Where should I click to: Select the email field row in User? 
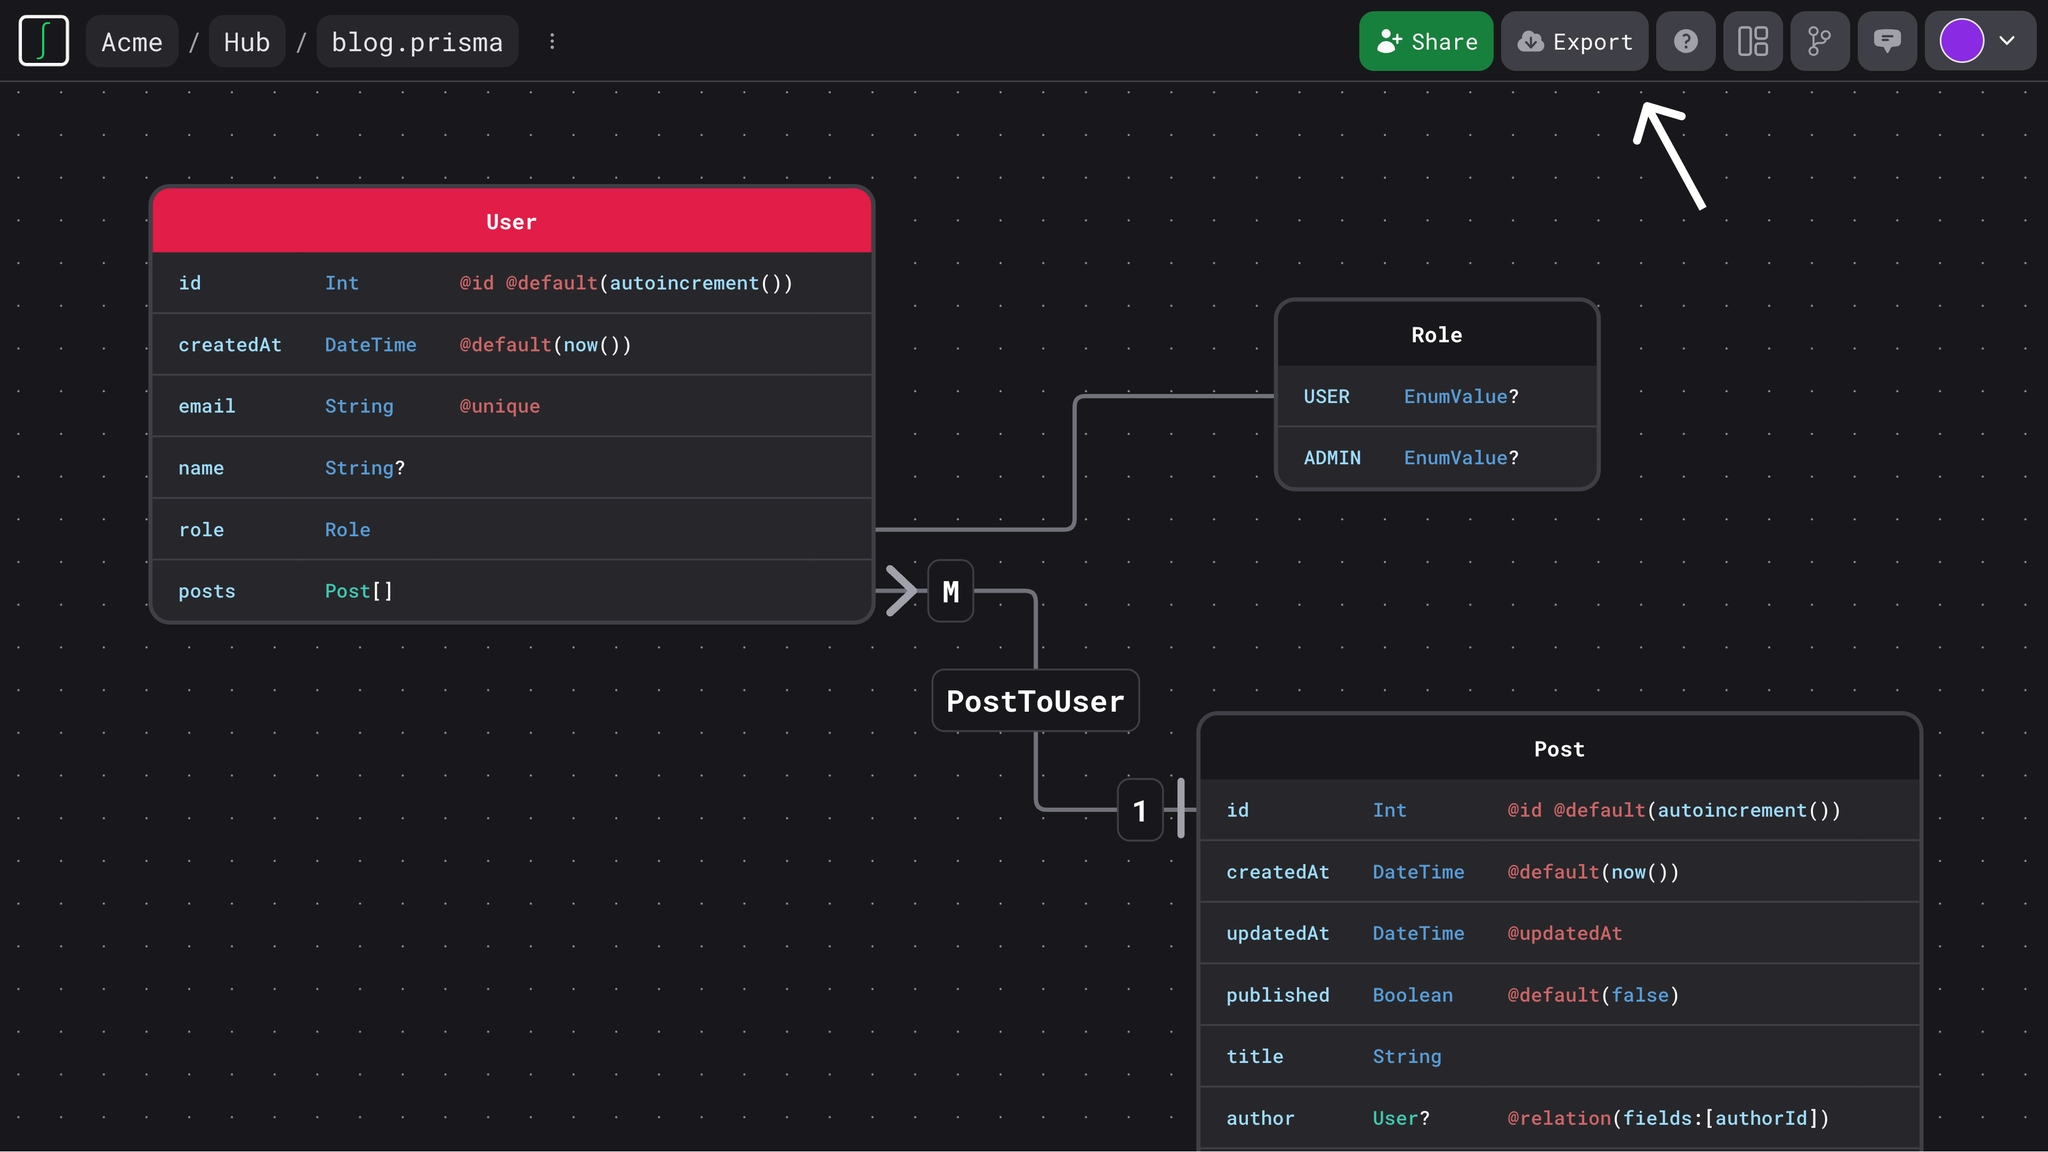coord(510,406)
